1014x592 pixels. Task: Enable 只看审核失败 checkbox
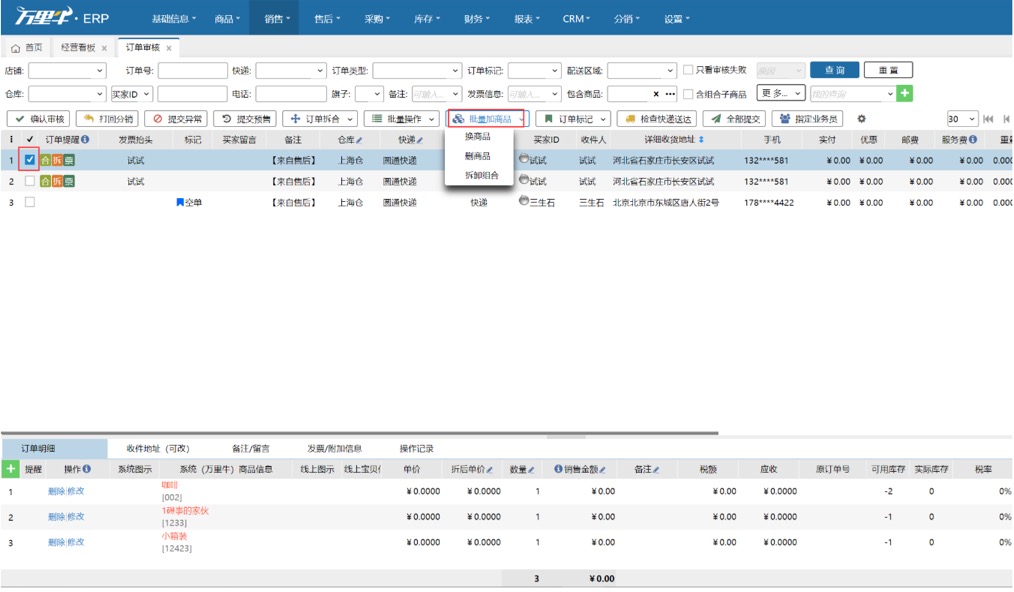pyautogui.click(x=688, y=70)
